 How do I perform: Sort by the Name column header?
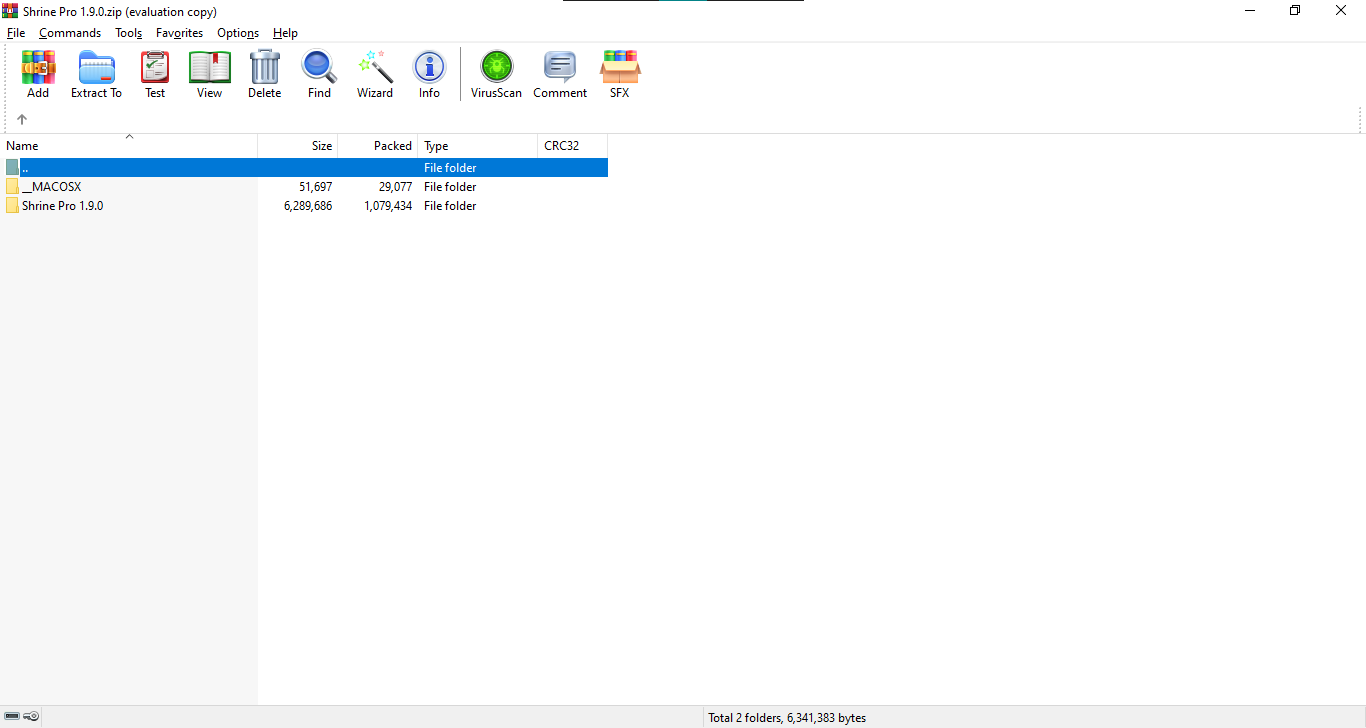point(129,146)
